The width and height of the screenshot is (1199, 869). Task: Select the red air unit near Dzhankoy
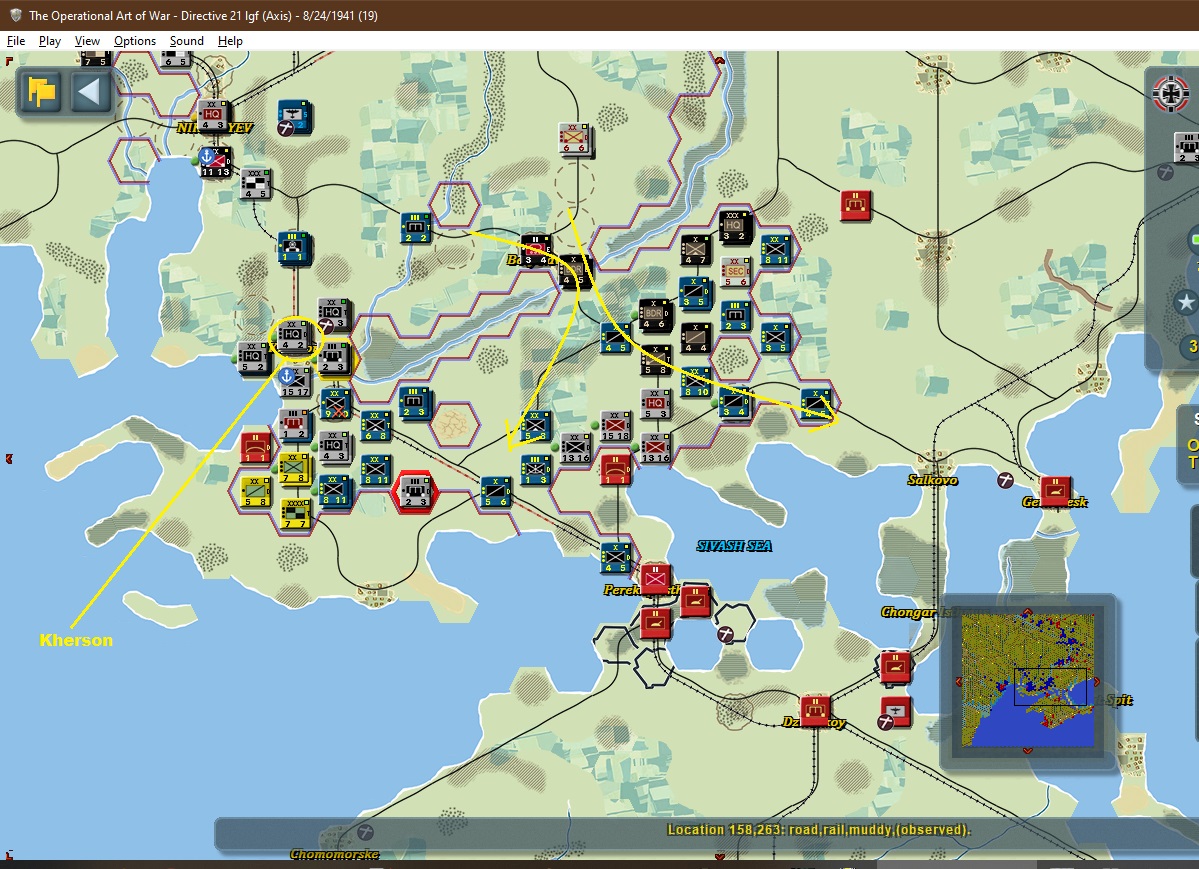(x=895, y=712)
